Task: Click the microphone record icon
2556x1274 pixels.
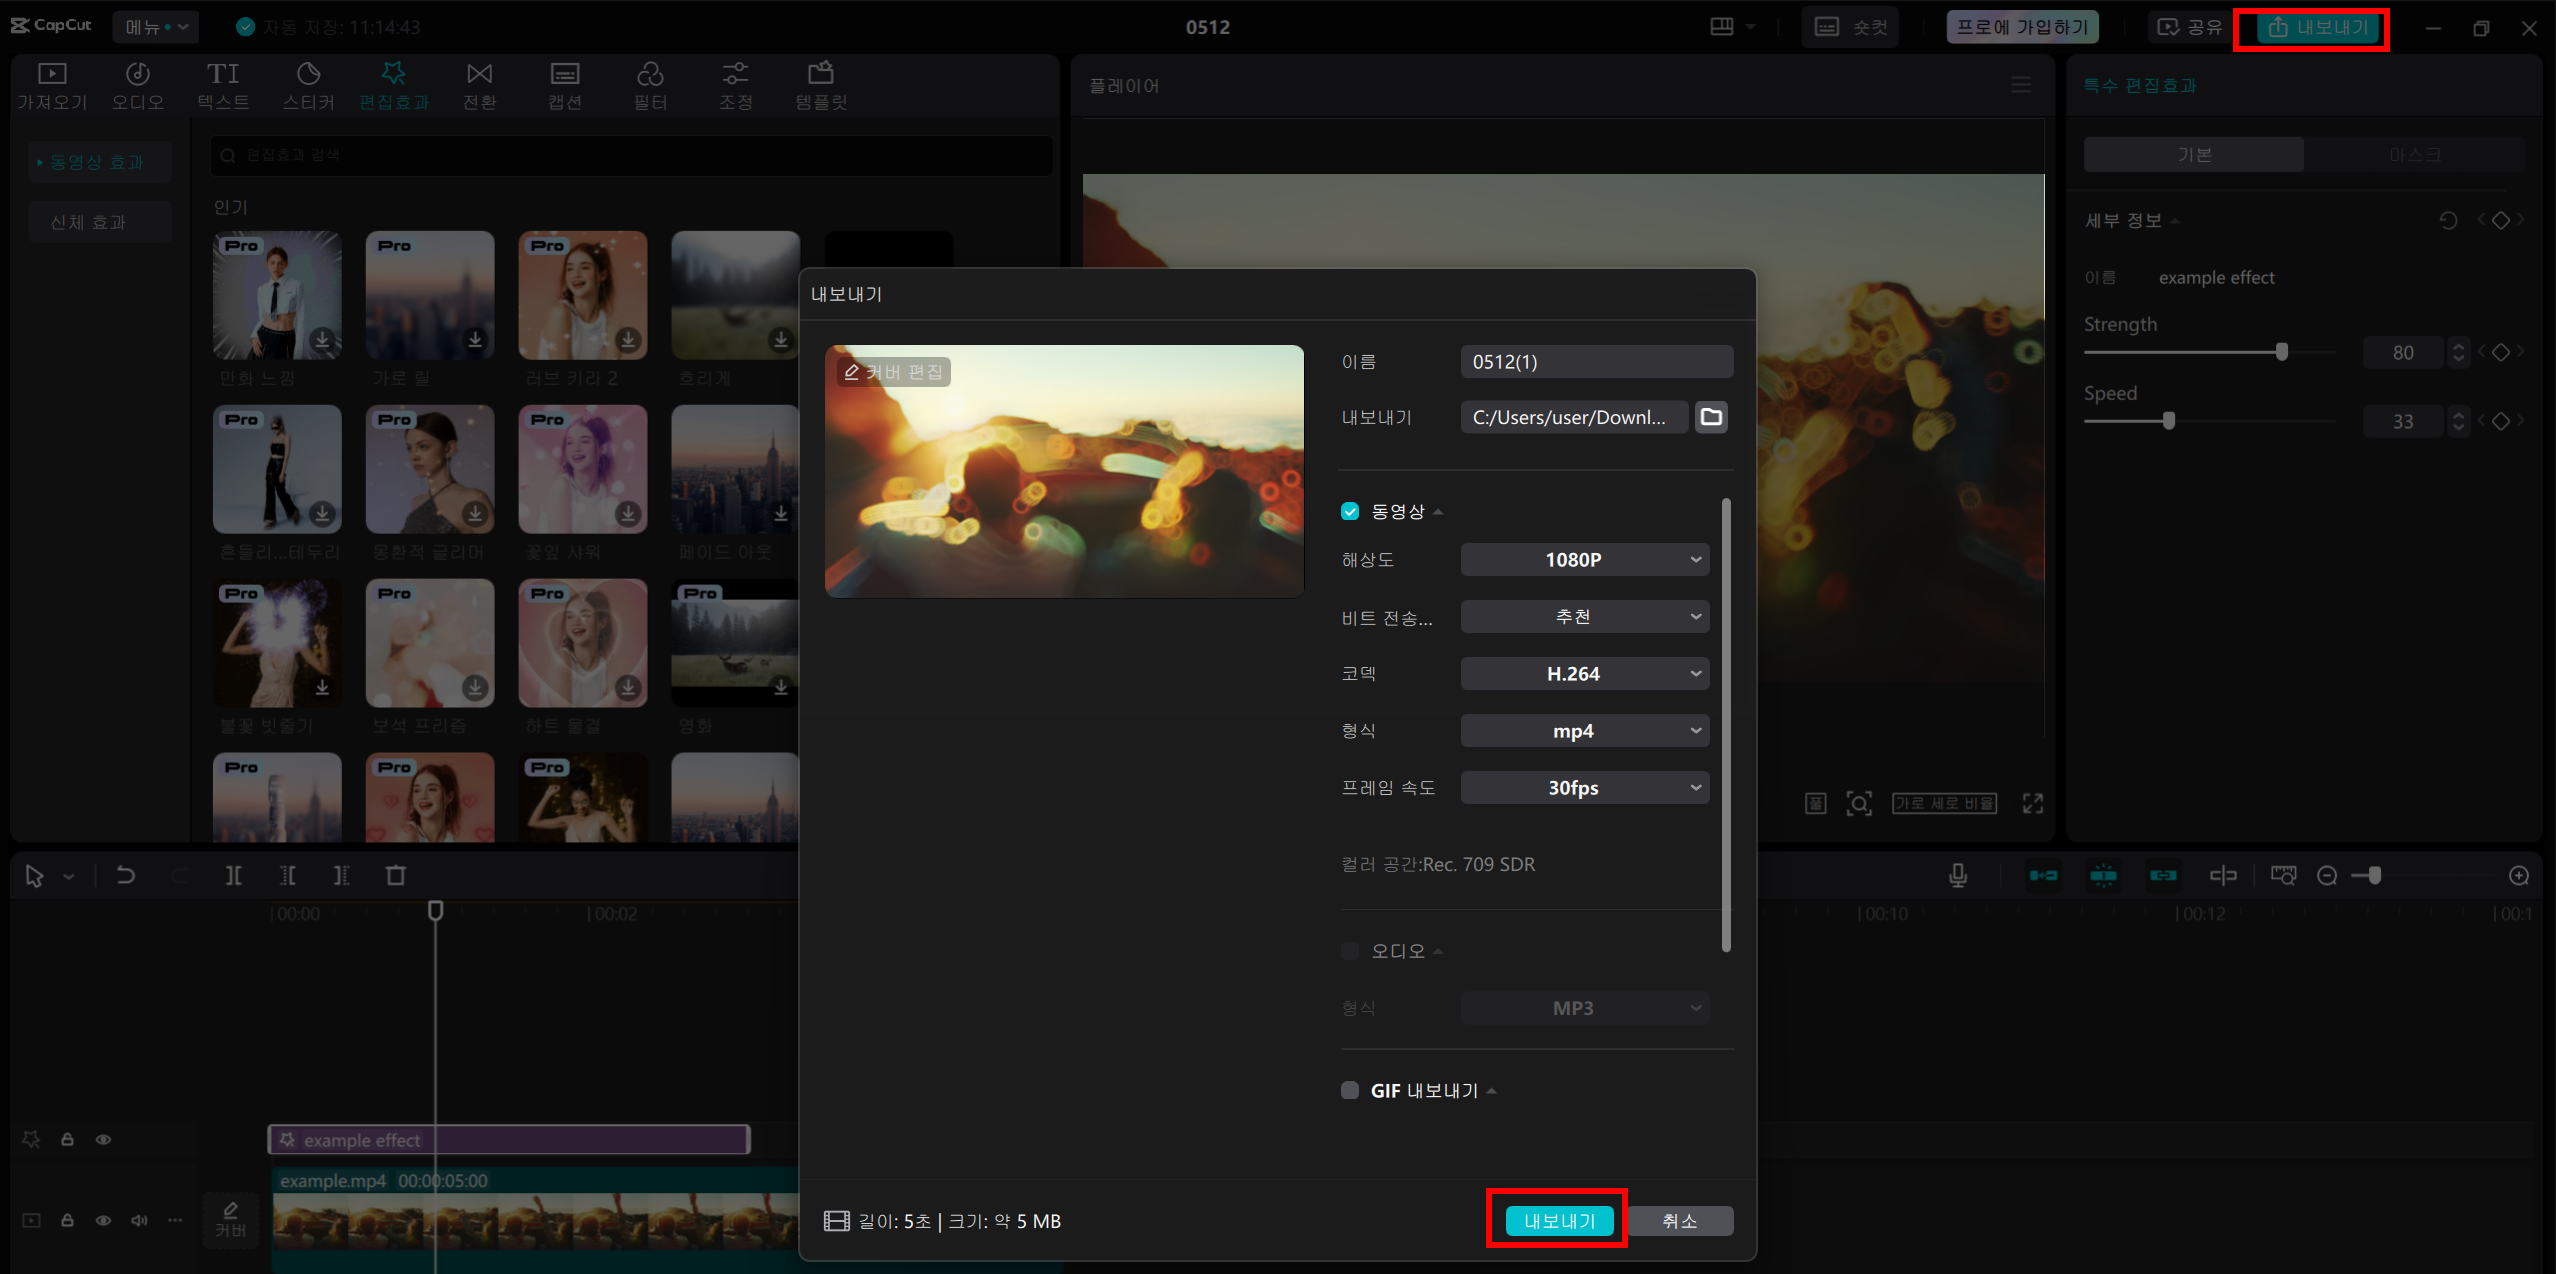Action: pyautogui.click(x=1958, y=876)
